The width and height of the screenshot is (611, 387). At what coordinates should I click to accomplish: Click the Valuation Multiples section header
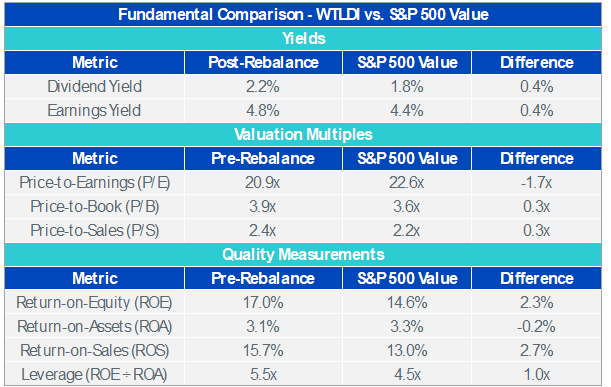pos(303,134)
